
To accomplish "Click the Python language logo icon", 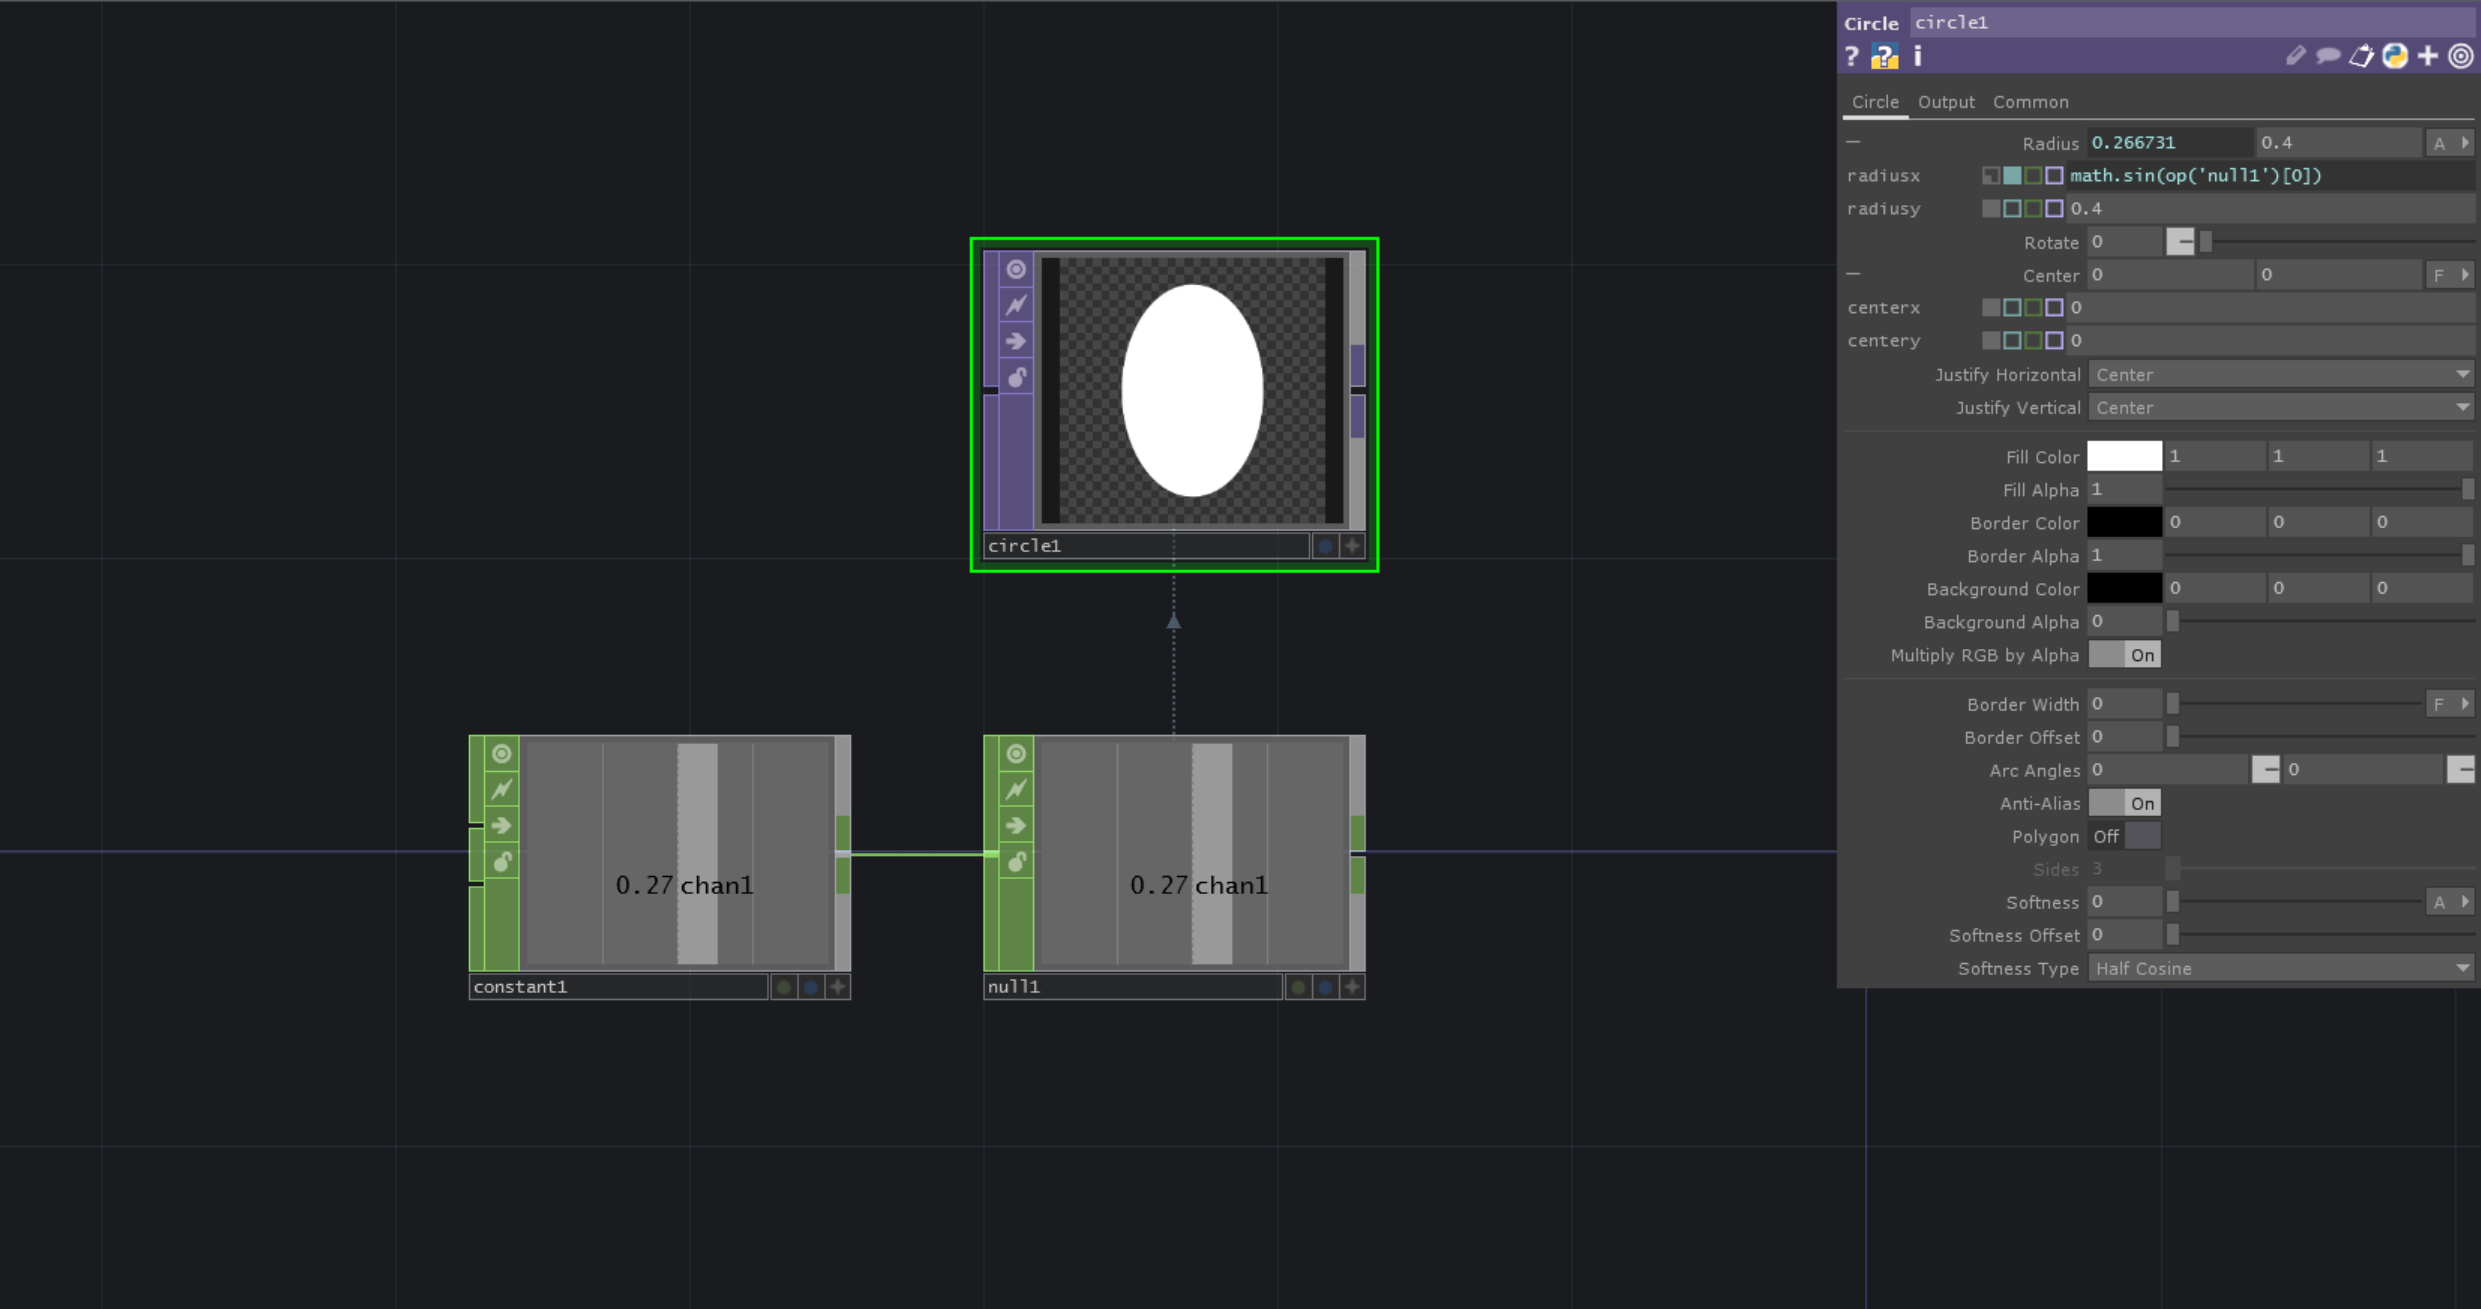I will click(2394, 57).
